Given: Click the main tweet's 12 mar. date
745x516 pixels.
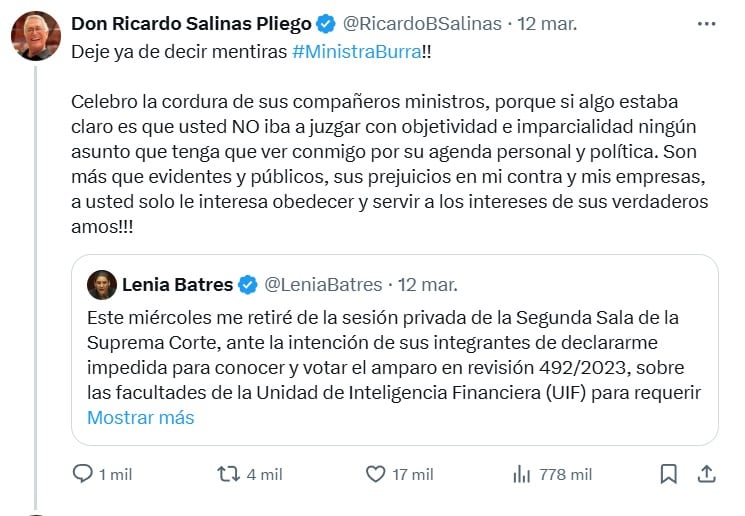Looking at the screenshot, I should point(548,23).
